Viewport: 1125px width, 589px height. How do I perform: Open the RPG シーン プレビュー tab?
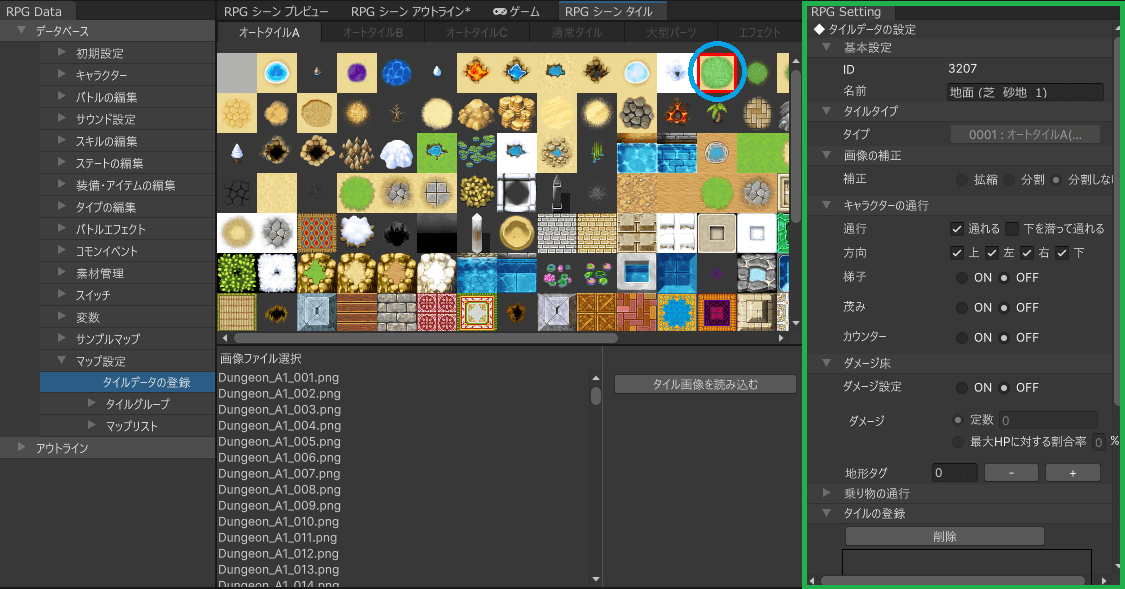coord(276,12)
